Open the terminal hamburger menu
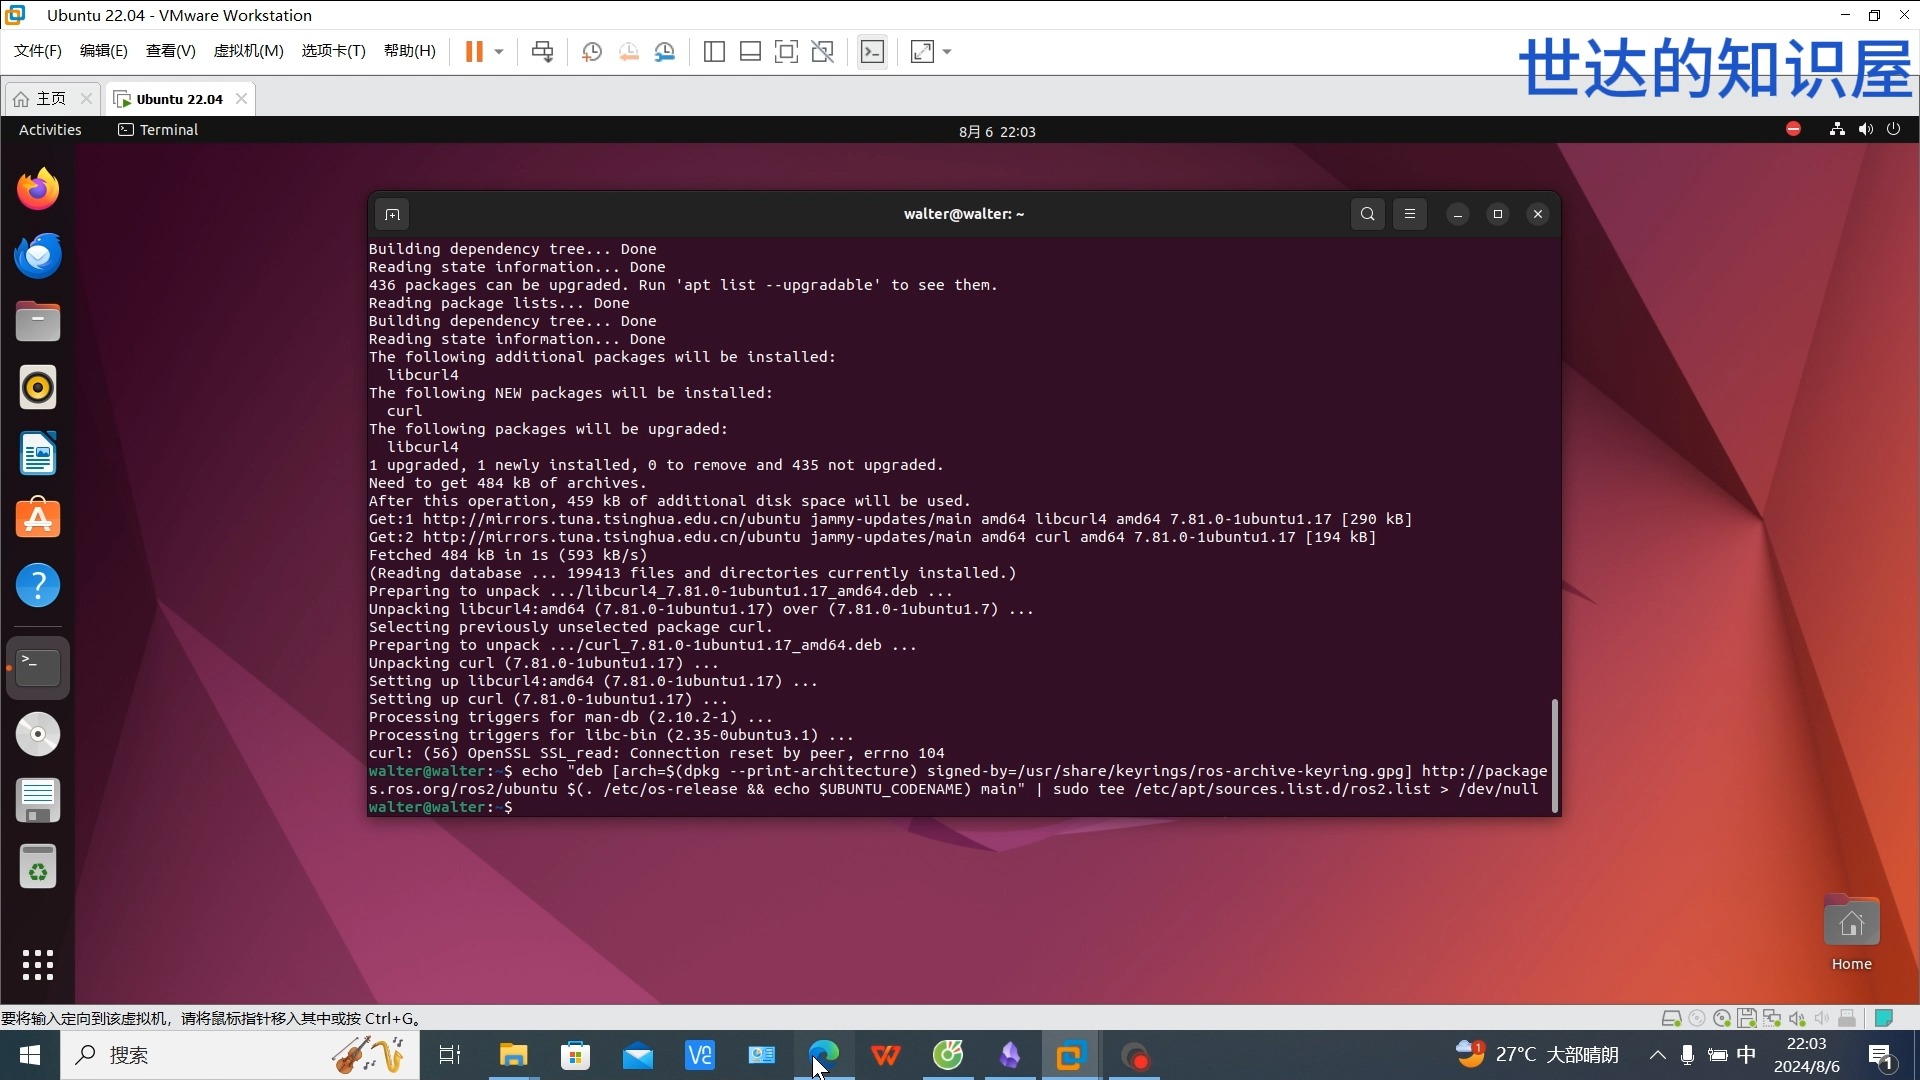The width and height of the screenshot is (1920, 1080). coord(1410,214)
